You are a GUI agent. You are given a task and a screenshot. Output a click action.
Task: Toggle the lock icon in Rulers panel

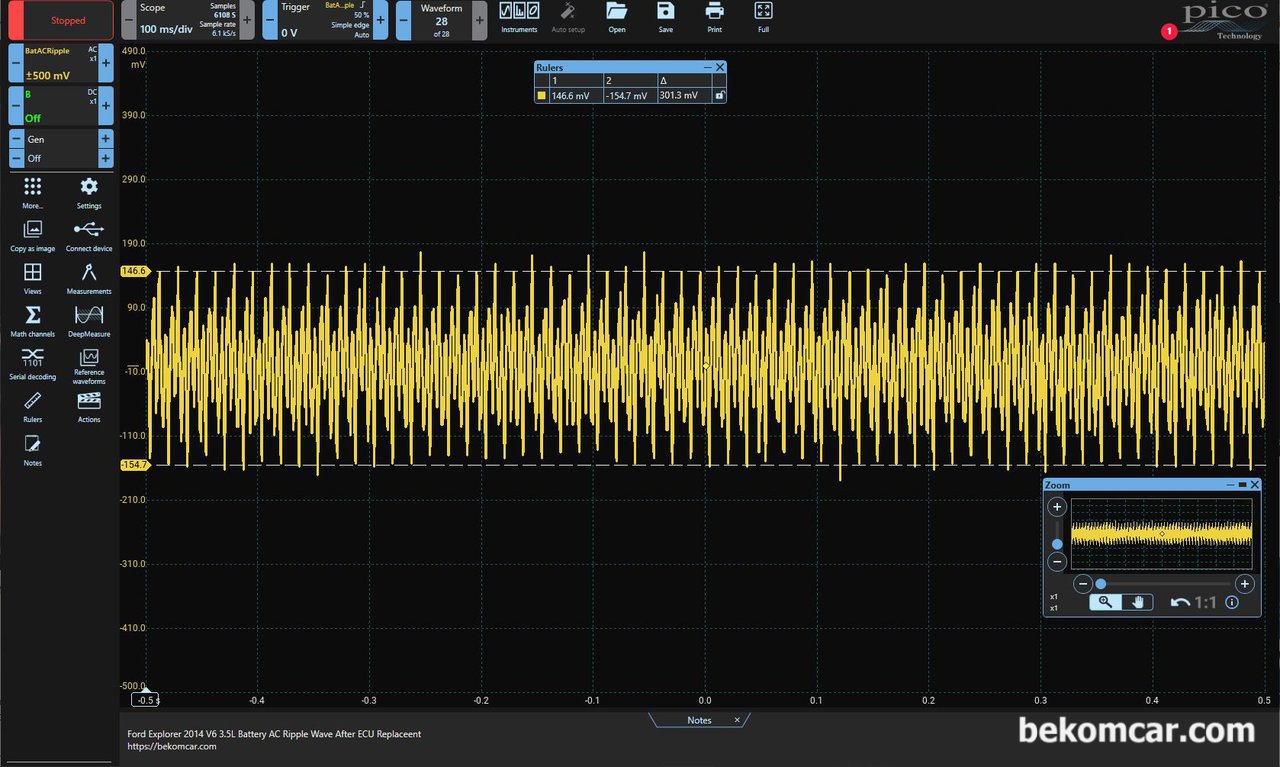click(718, 96)
